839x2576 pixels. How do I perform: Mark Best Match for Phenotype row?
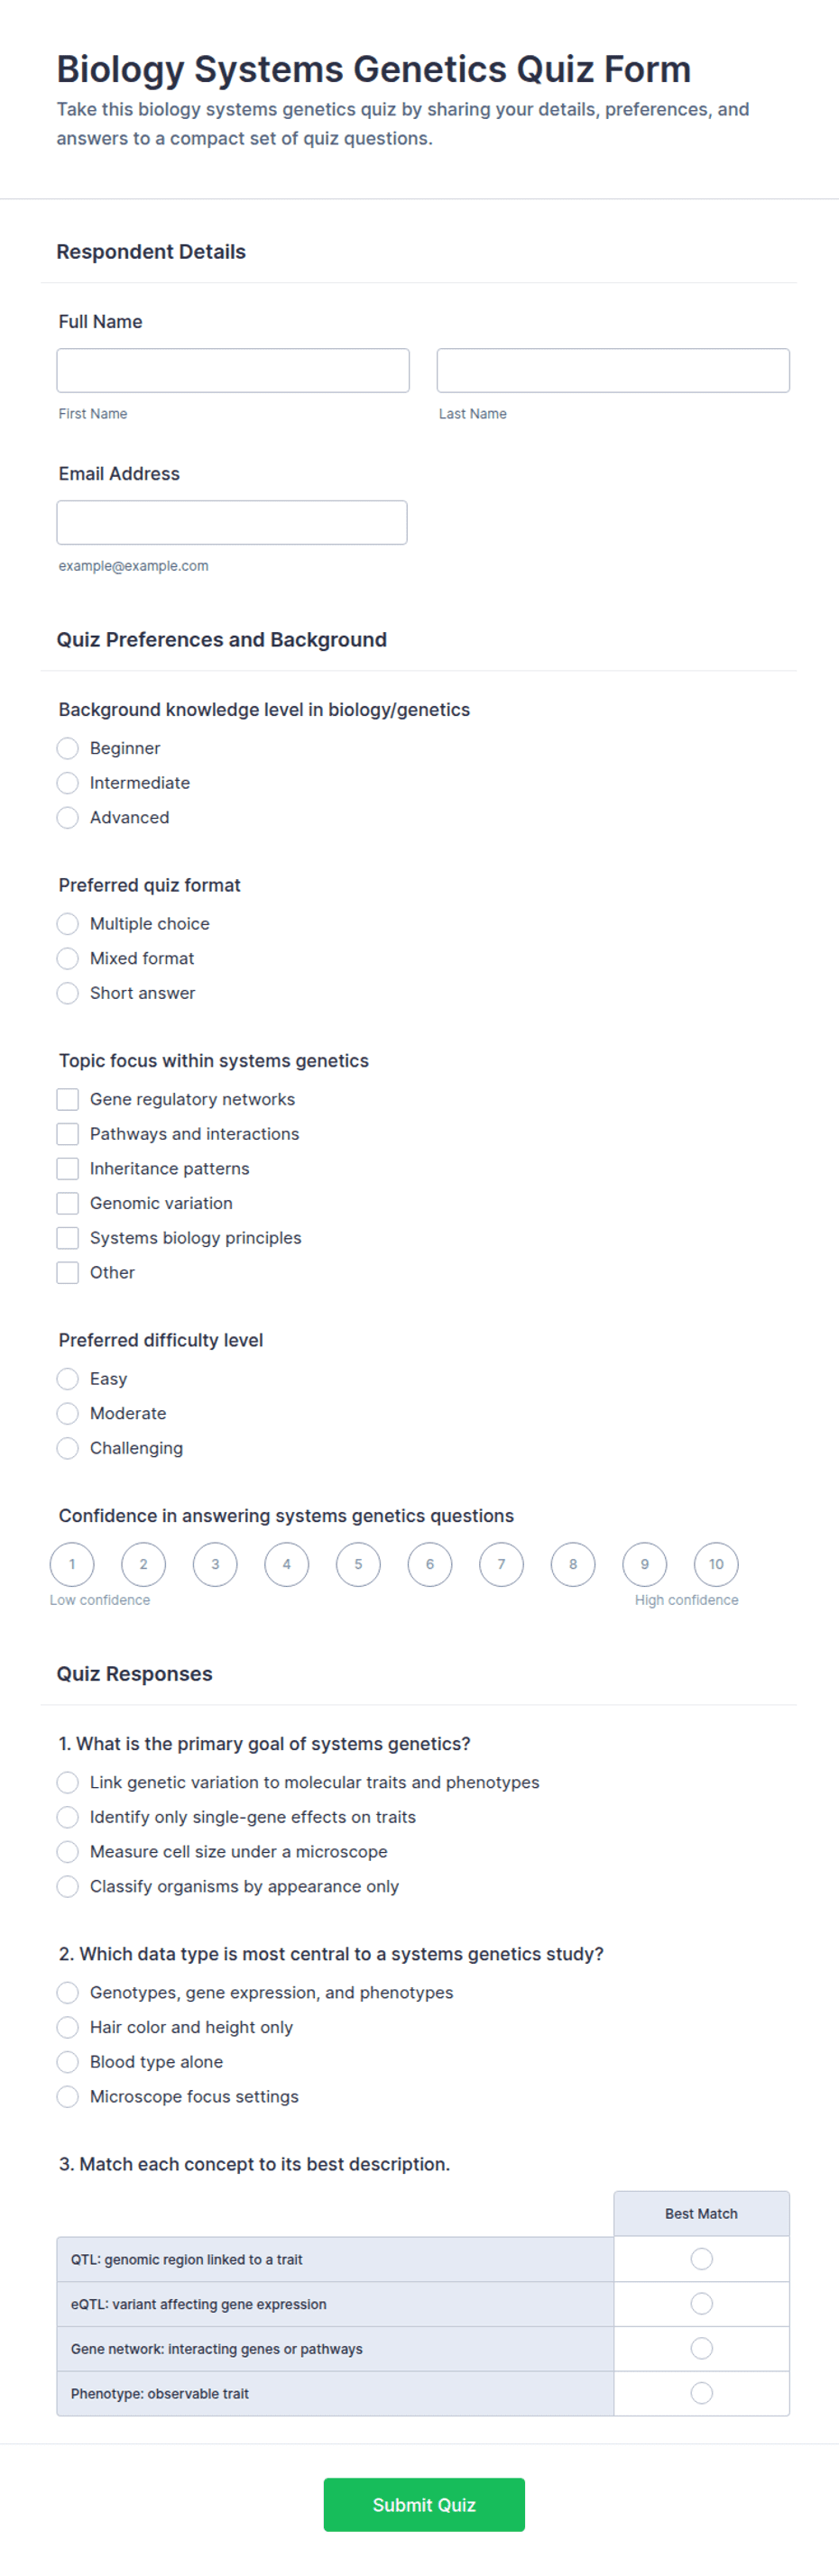coord(702,2393)
